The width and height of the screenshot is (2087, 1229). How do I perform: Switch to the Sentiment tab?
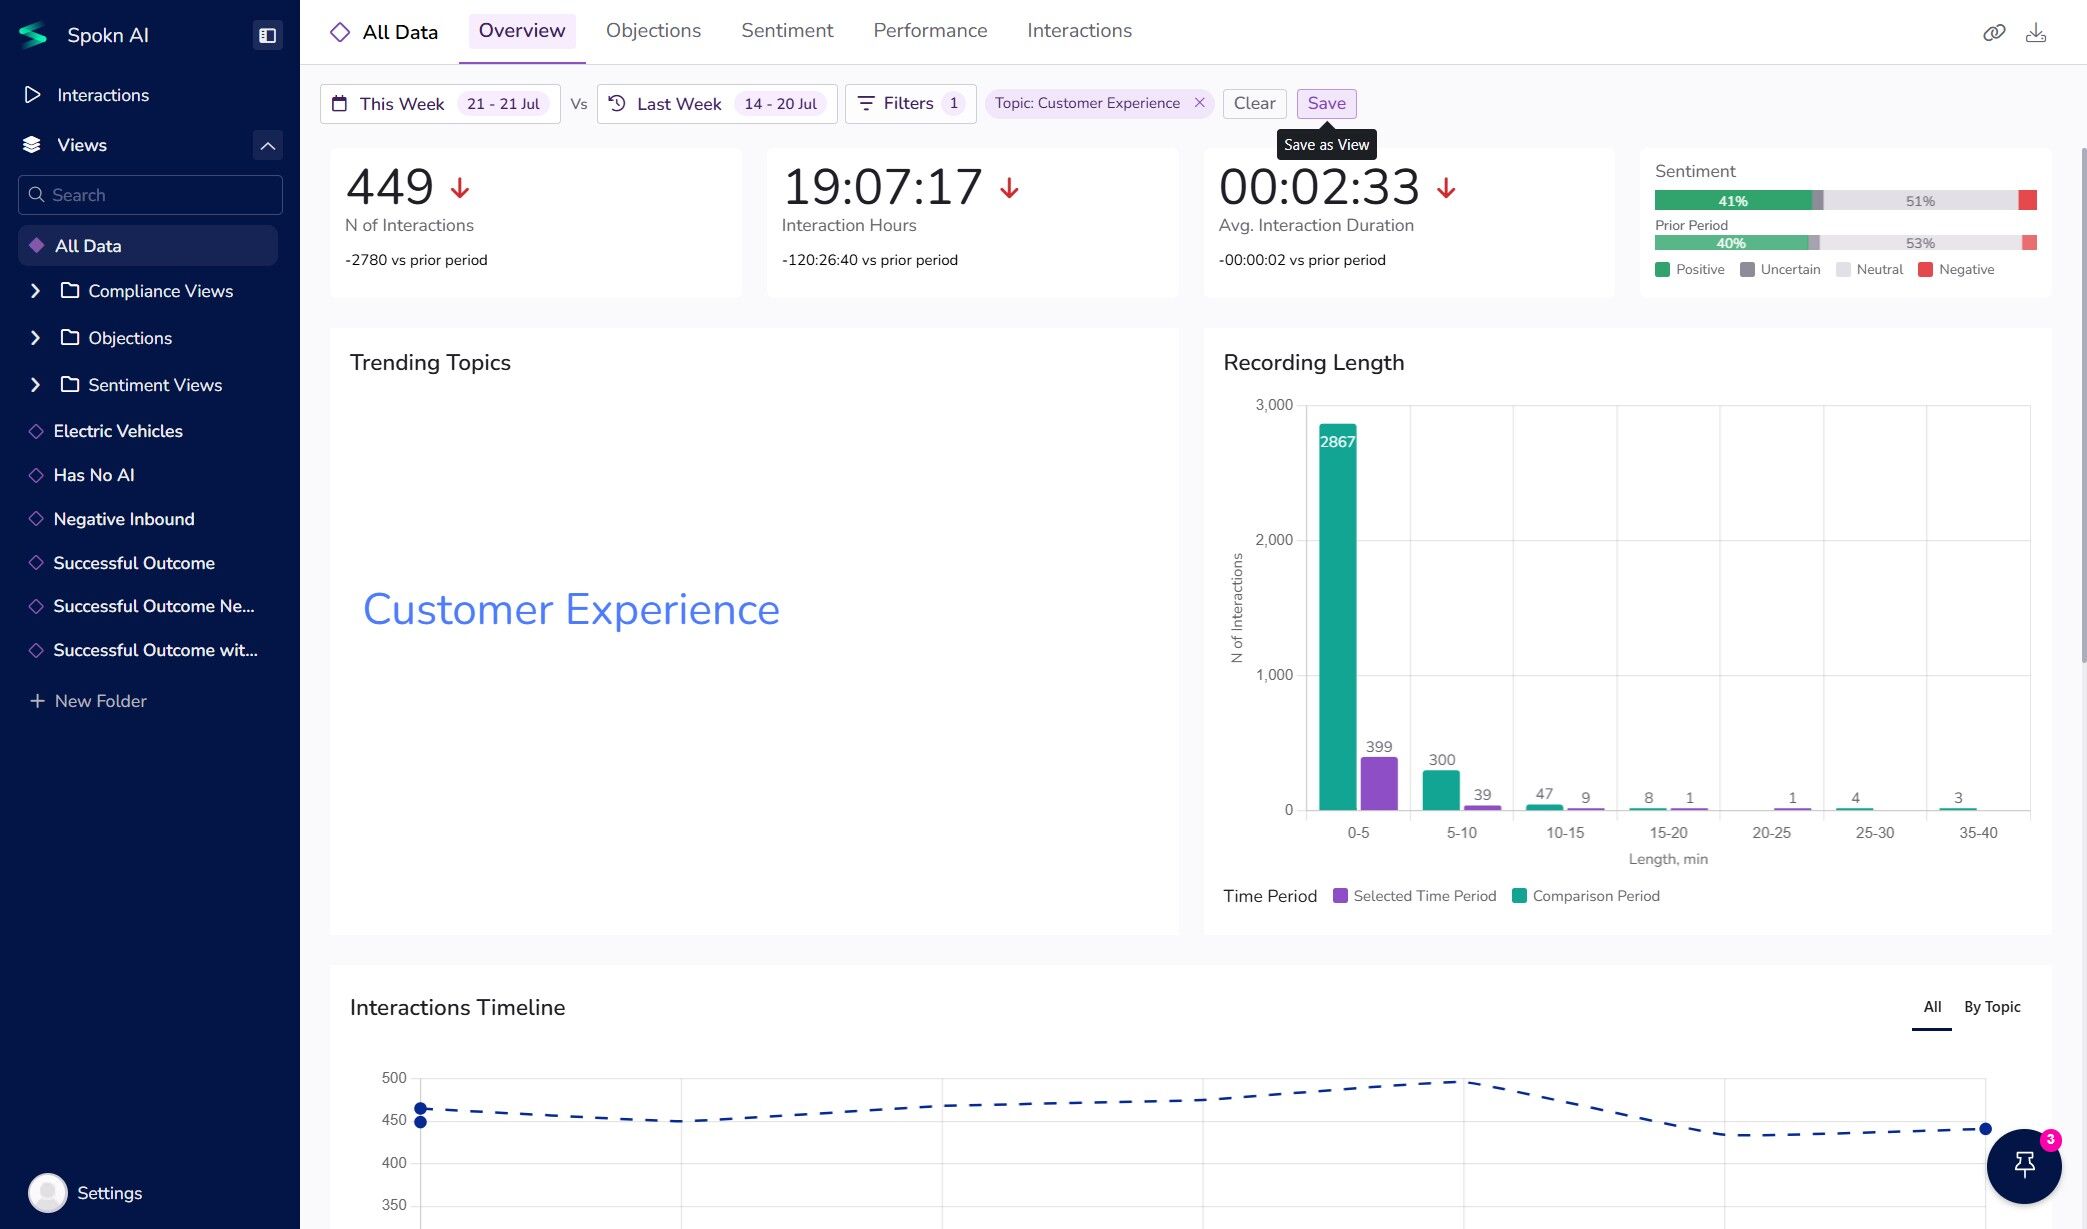click(786, 31)
